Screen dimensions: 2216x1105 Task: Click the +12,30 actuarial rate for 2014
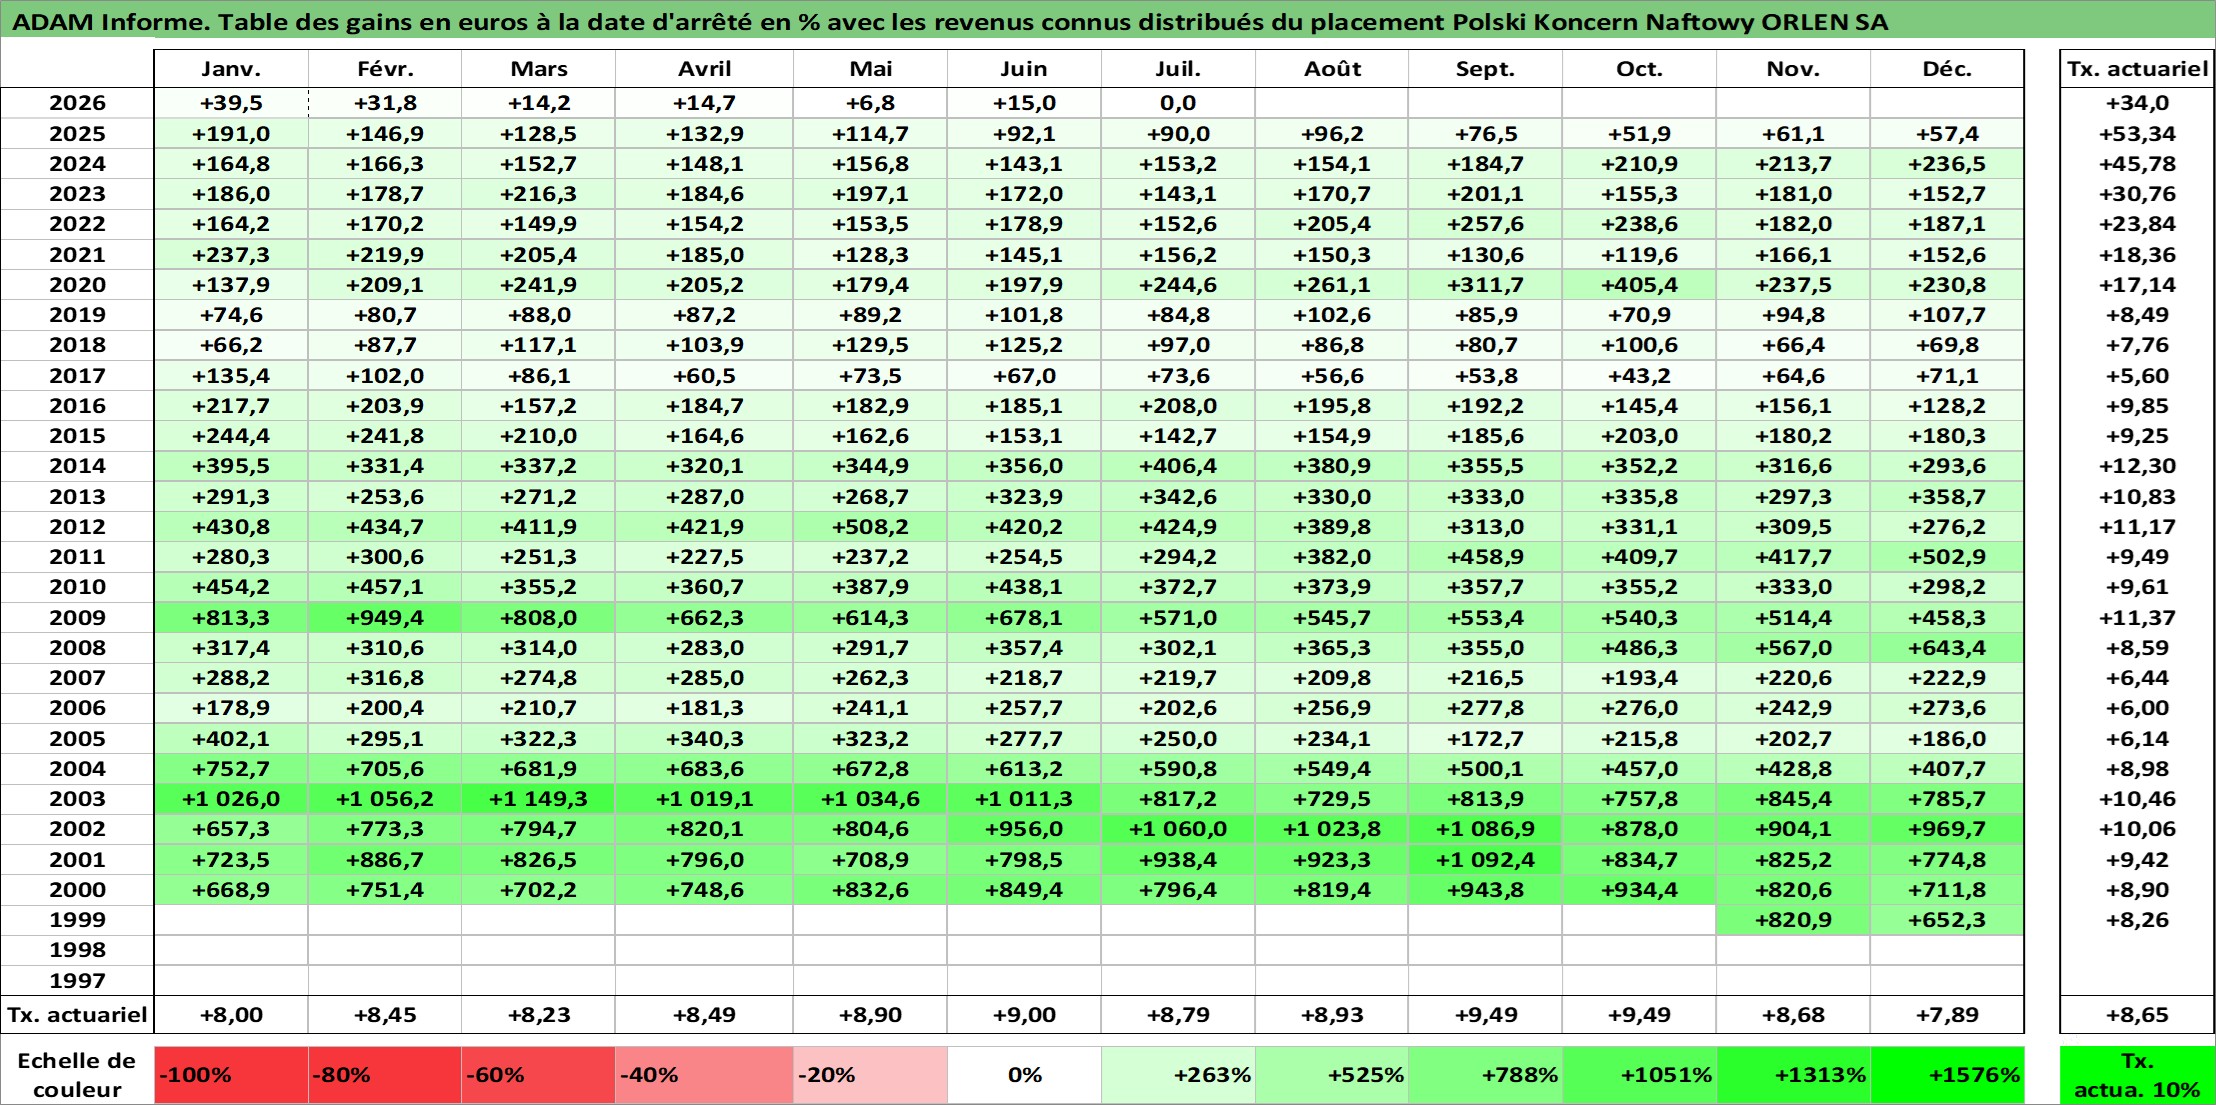(x=2137, y=466)
